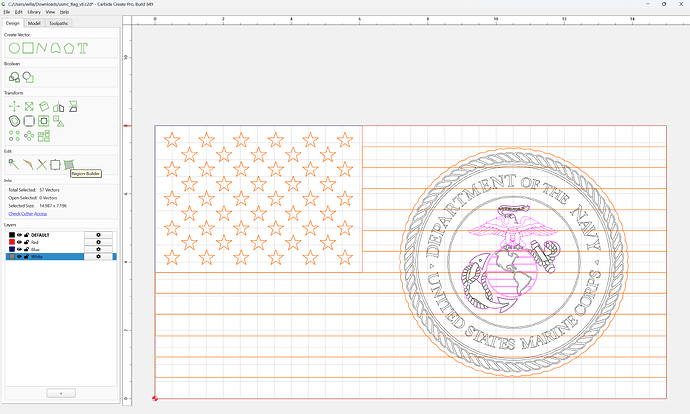Viewport: 690px width, 414px height.
Task: Click the add layer plus button
Action: pos(61,393)
